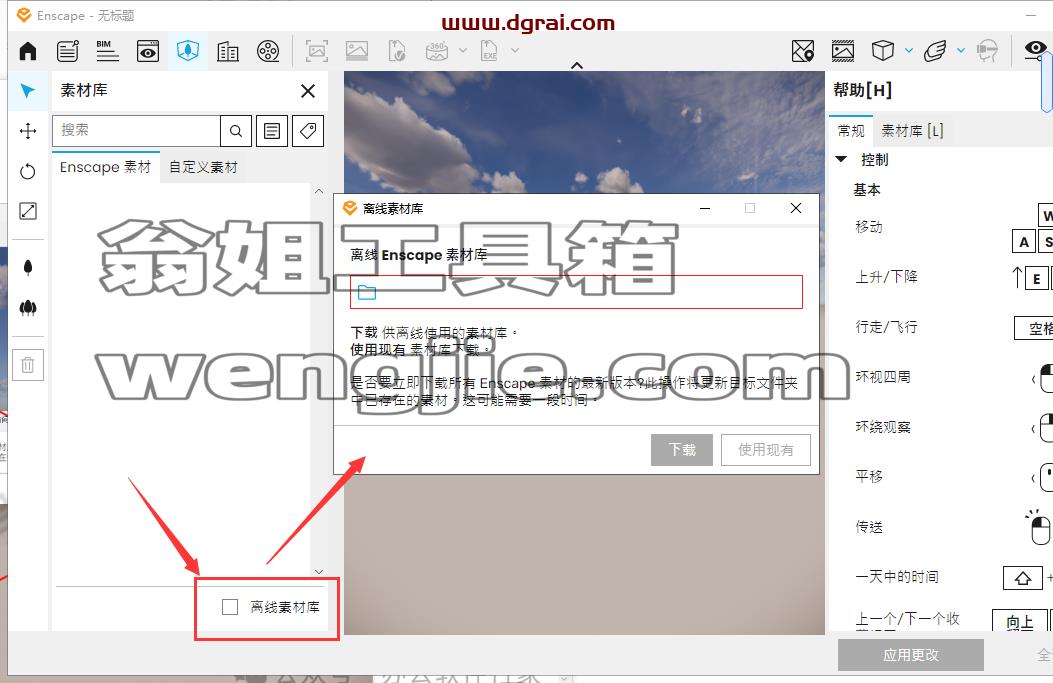Viewport: 1053px width, 683px height.
Task: Click the A key icon beside 移动
Action: pyautogui.click(x=1023, y=242)
